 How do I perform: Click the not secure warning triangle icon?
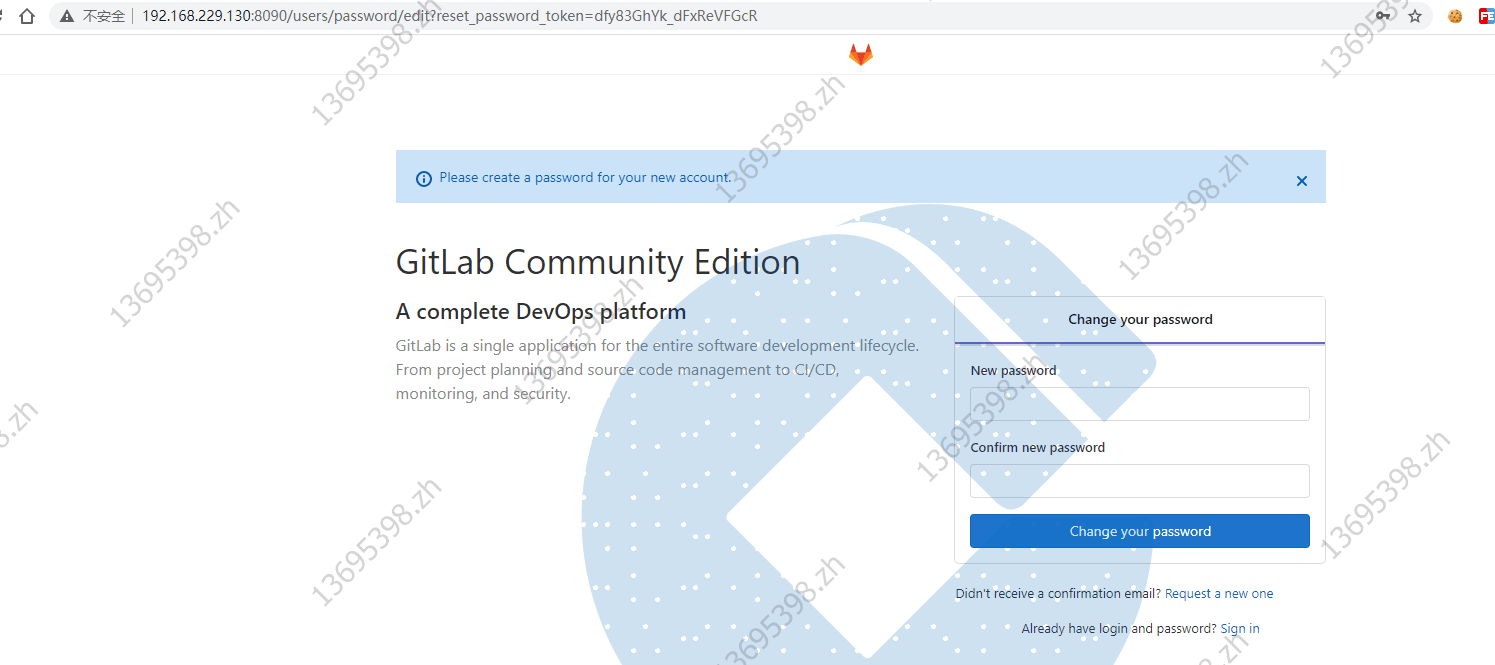(68, 17)
